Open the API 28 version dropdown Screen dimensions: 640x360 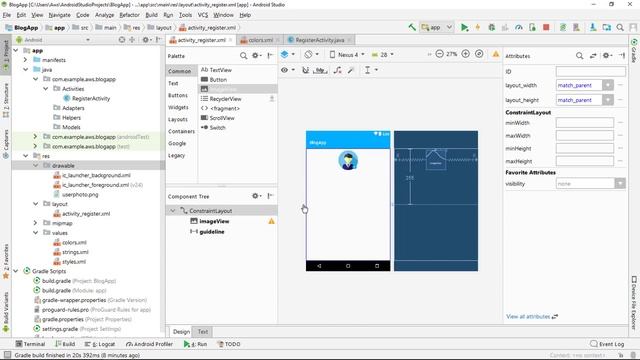[x=382, y=54]
